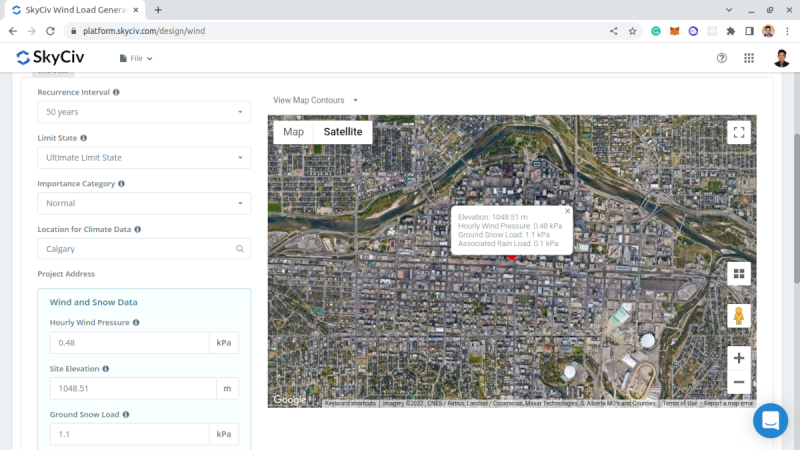Close the elevation info popup on map
This screenshot has width=800, height=450.
(x=567, y=211)
